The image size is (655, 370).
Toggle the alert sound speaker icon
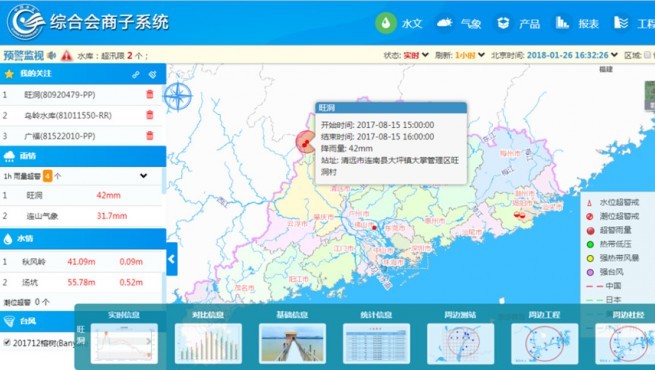click(52, 55)
